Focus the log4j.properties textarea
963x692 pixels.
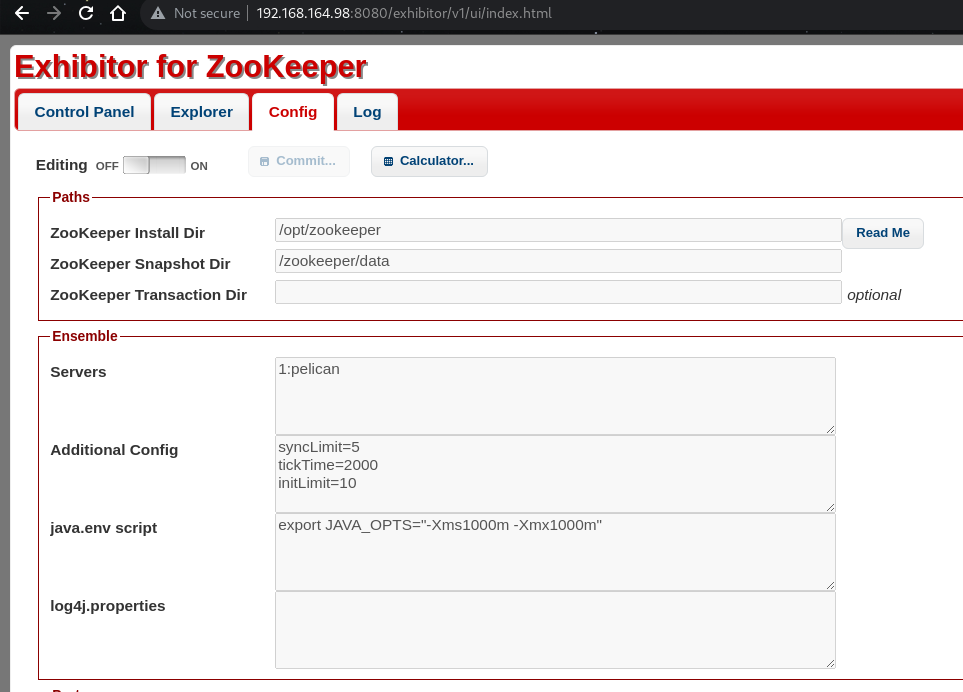click(x=555, y=630)
